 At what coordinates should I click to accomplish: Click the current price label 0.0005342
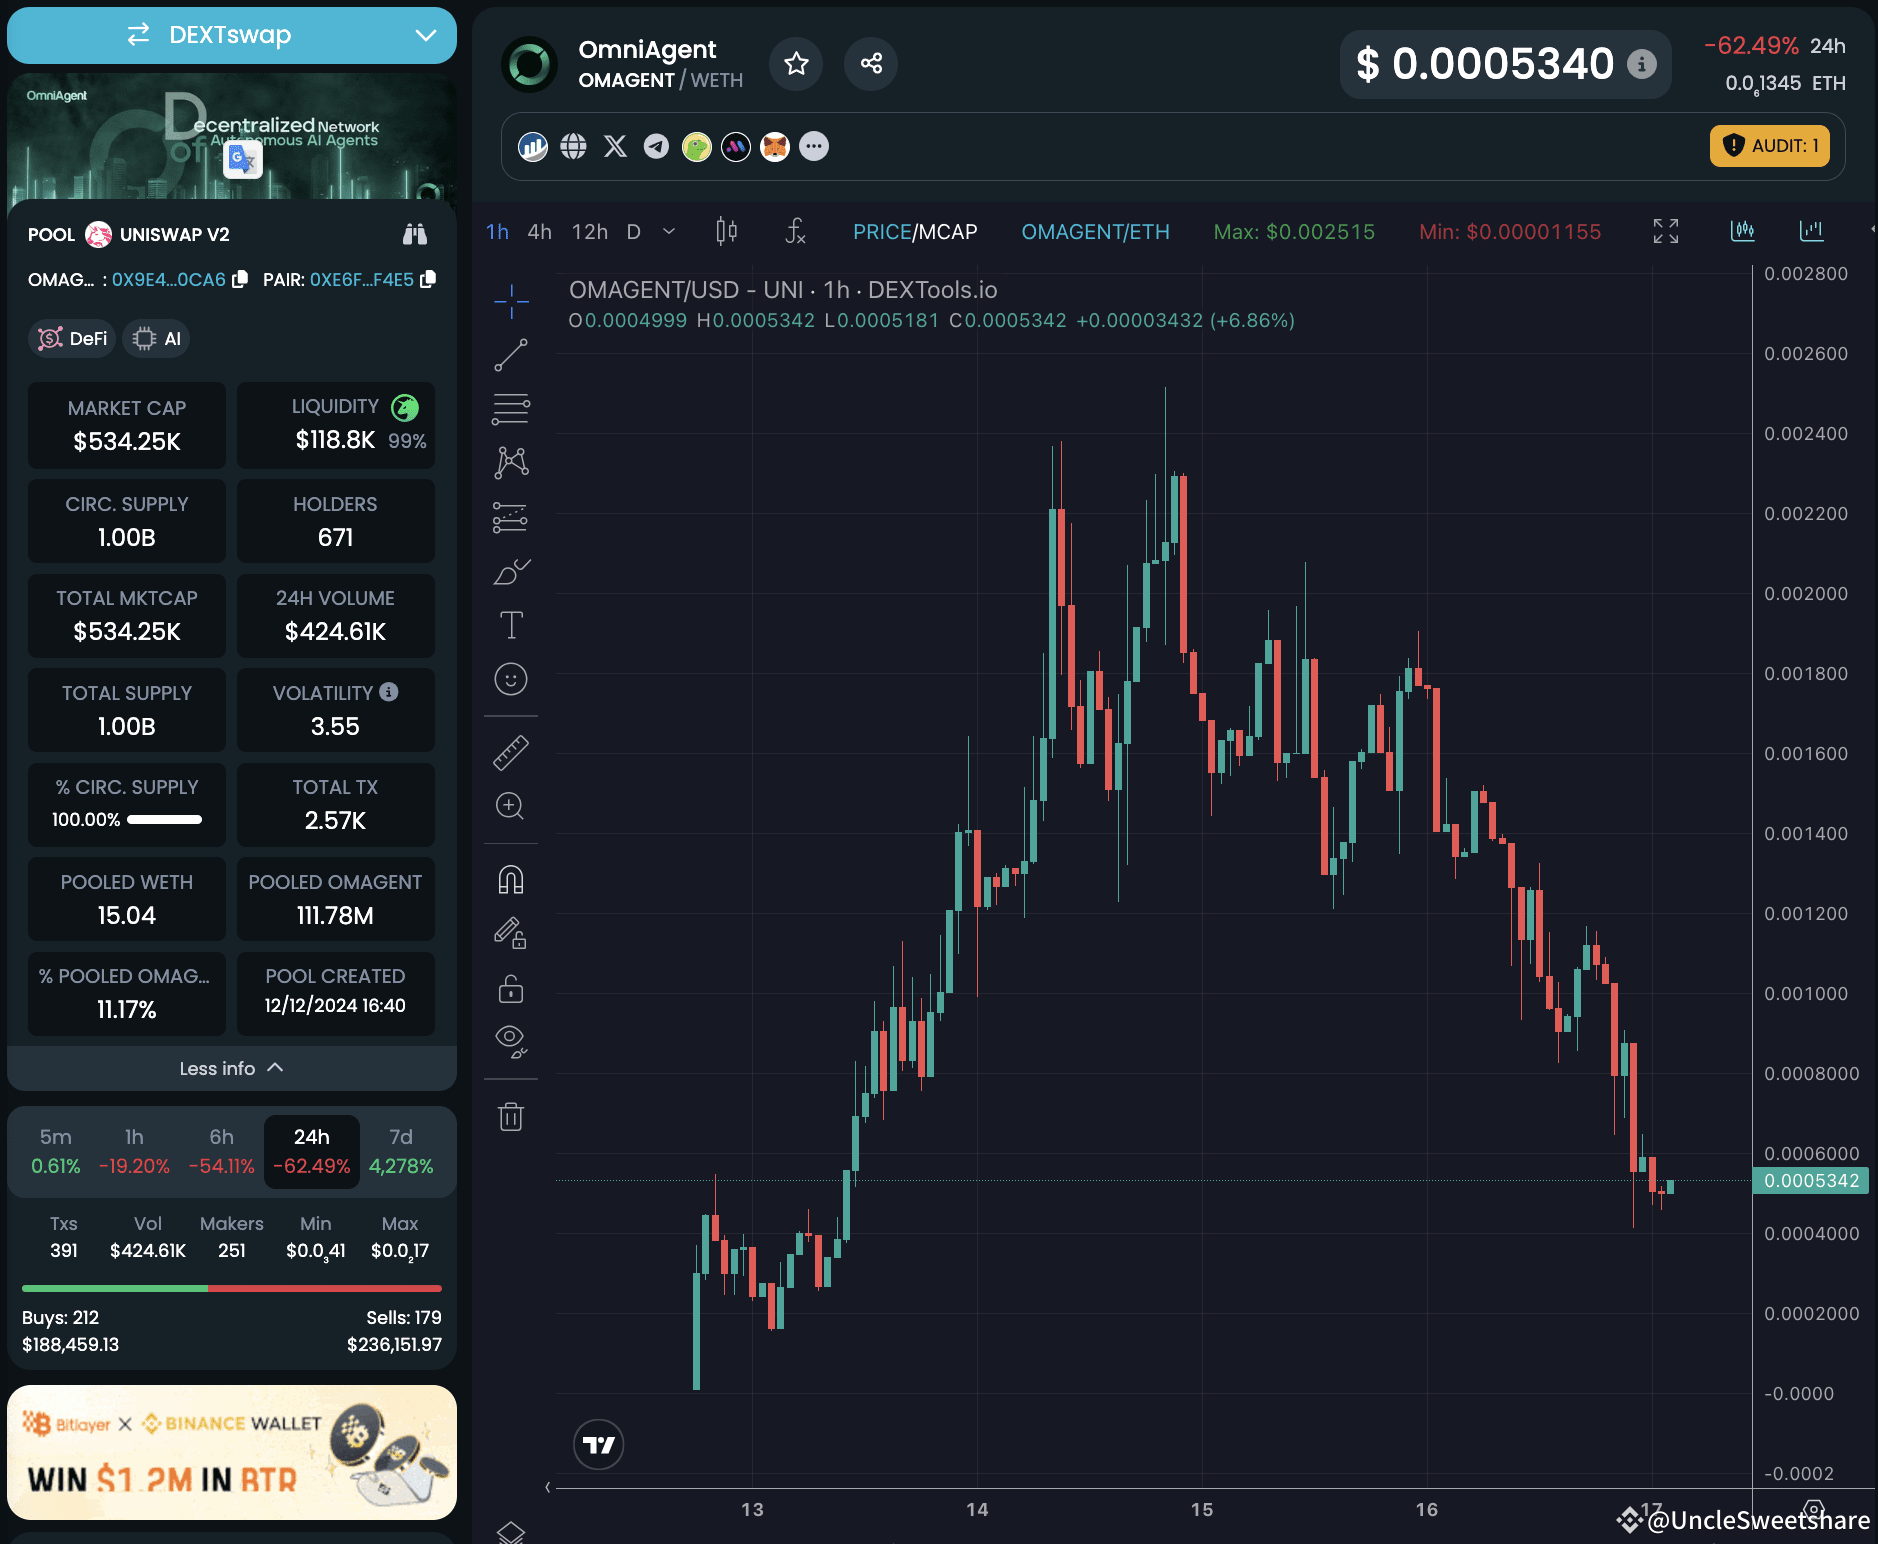[1811, 1181]
